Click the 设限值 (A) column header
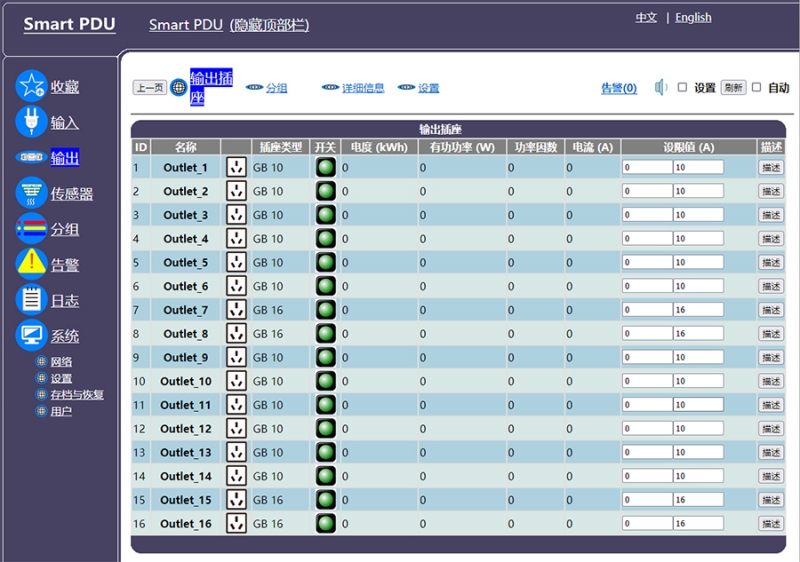The height and width of the screenshot is (562, 800). pyautogui.click(x=688, y=147)
